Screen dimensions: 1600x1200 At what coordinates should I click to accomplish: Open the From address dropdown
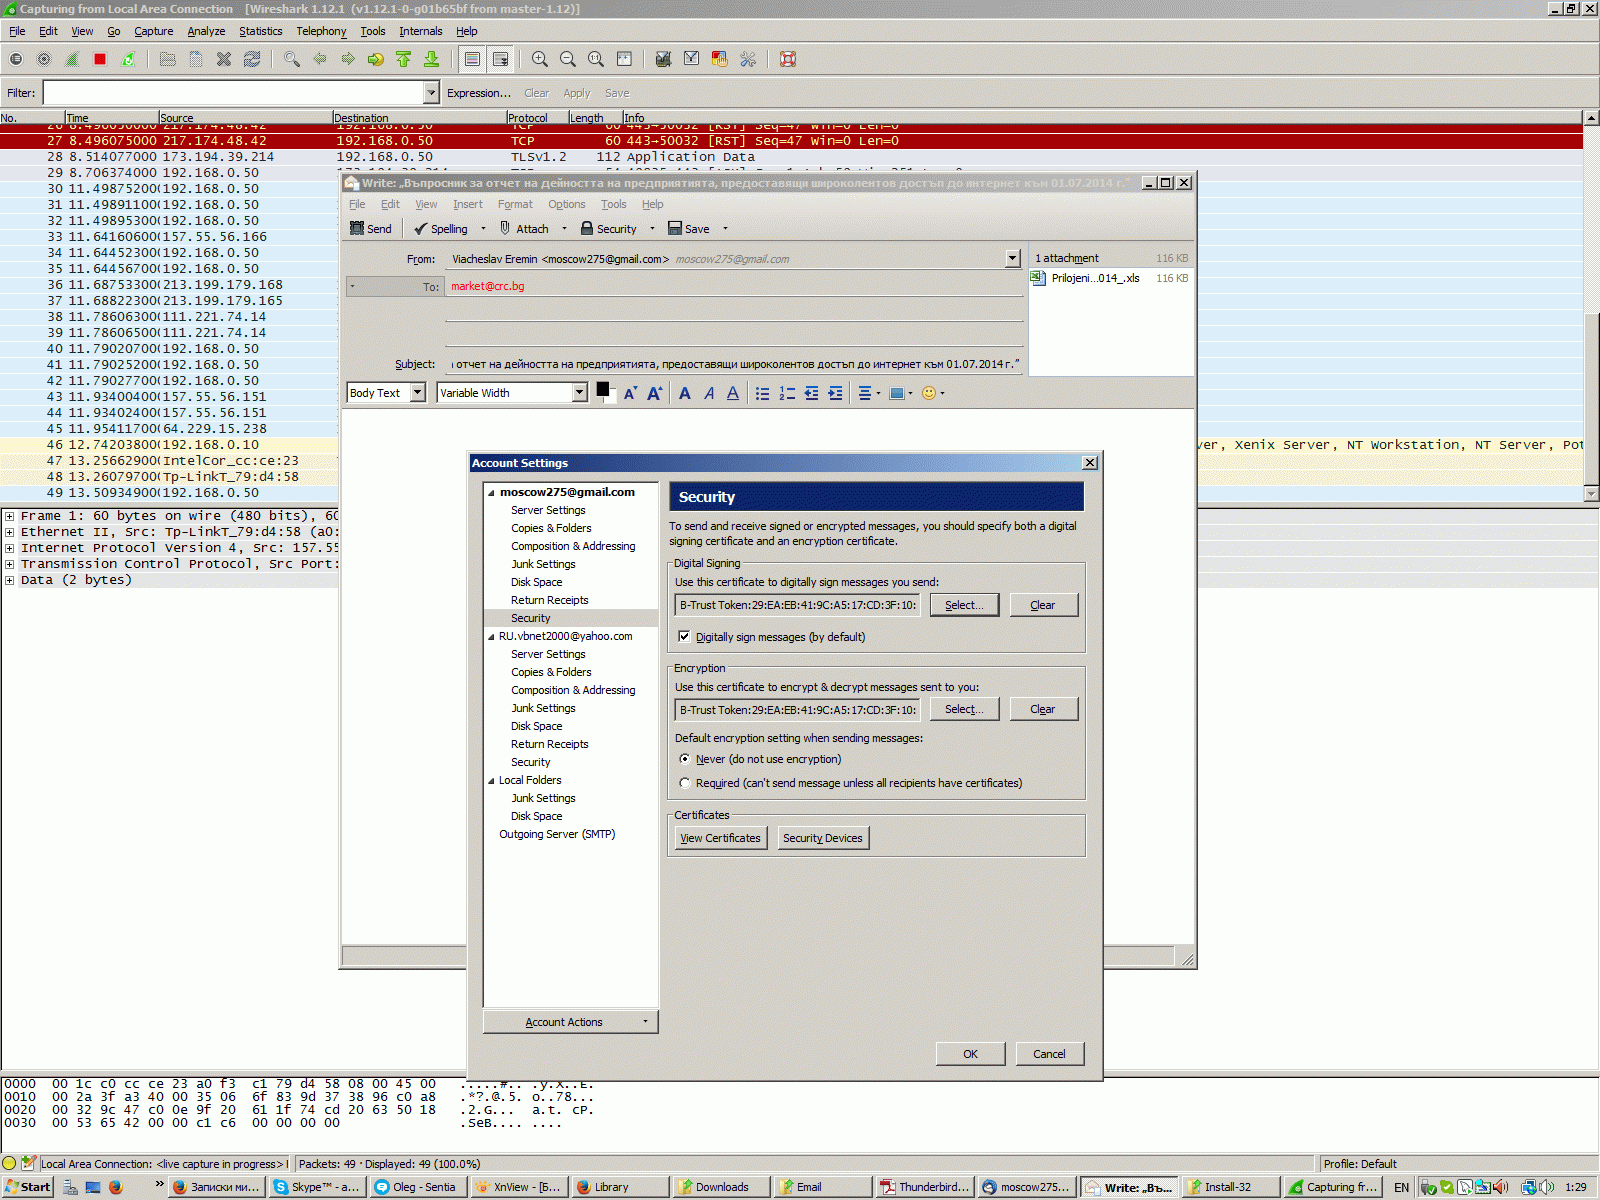pos(1012,259)
